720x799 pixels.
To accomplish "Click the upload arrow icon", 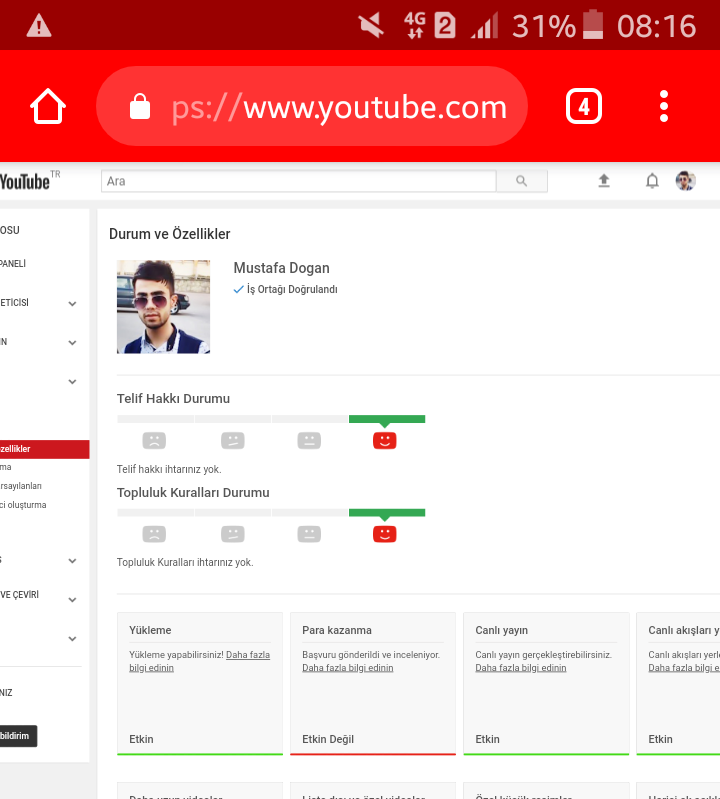I will pos(604,180).
